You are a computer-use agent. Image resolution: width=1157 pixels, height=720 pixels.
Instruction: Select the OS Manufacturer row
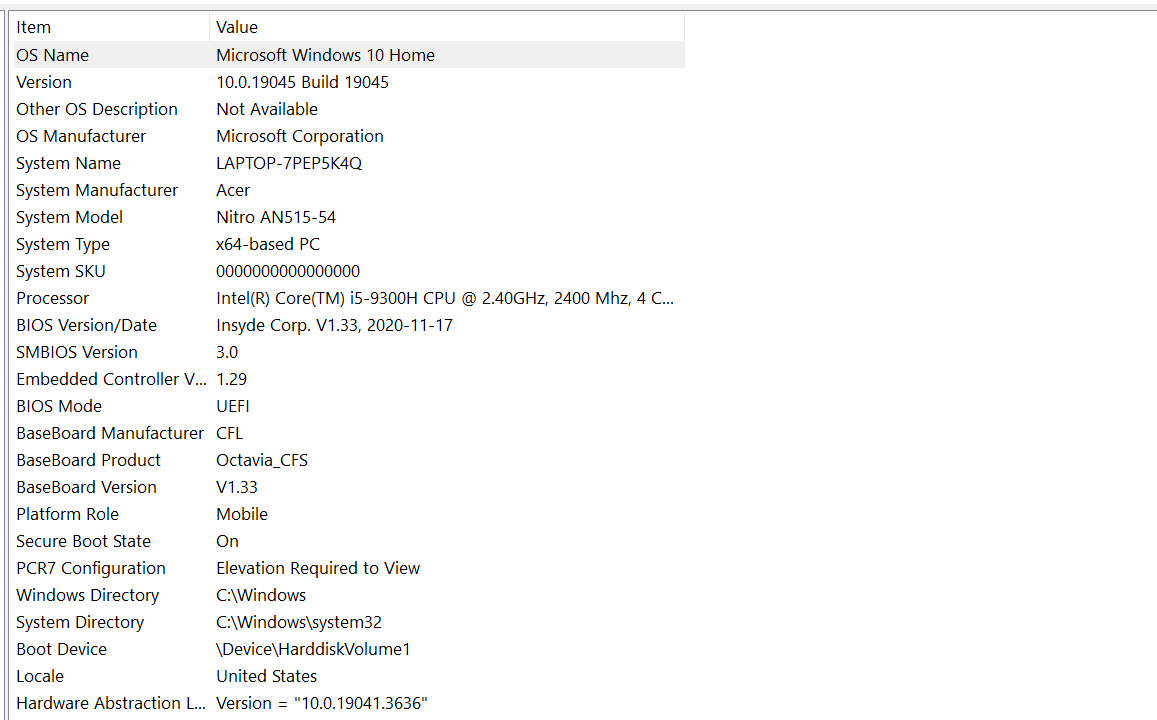click(x=349, y=136)
